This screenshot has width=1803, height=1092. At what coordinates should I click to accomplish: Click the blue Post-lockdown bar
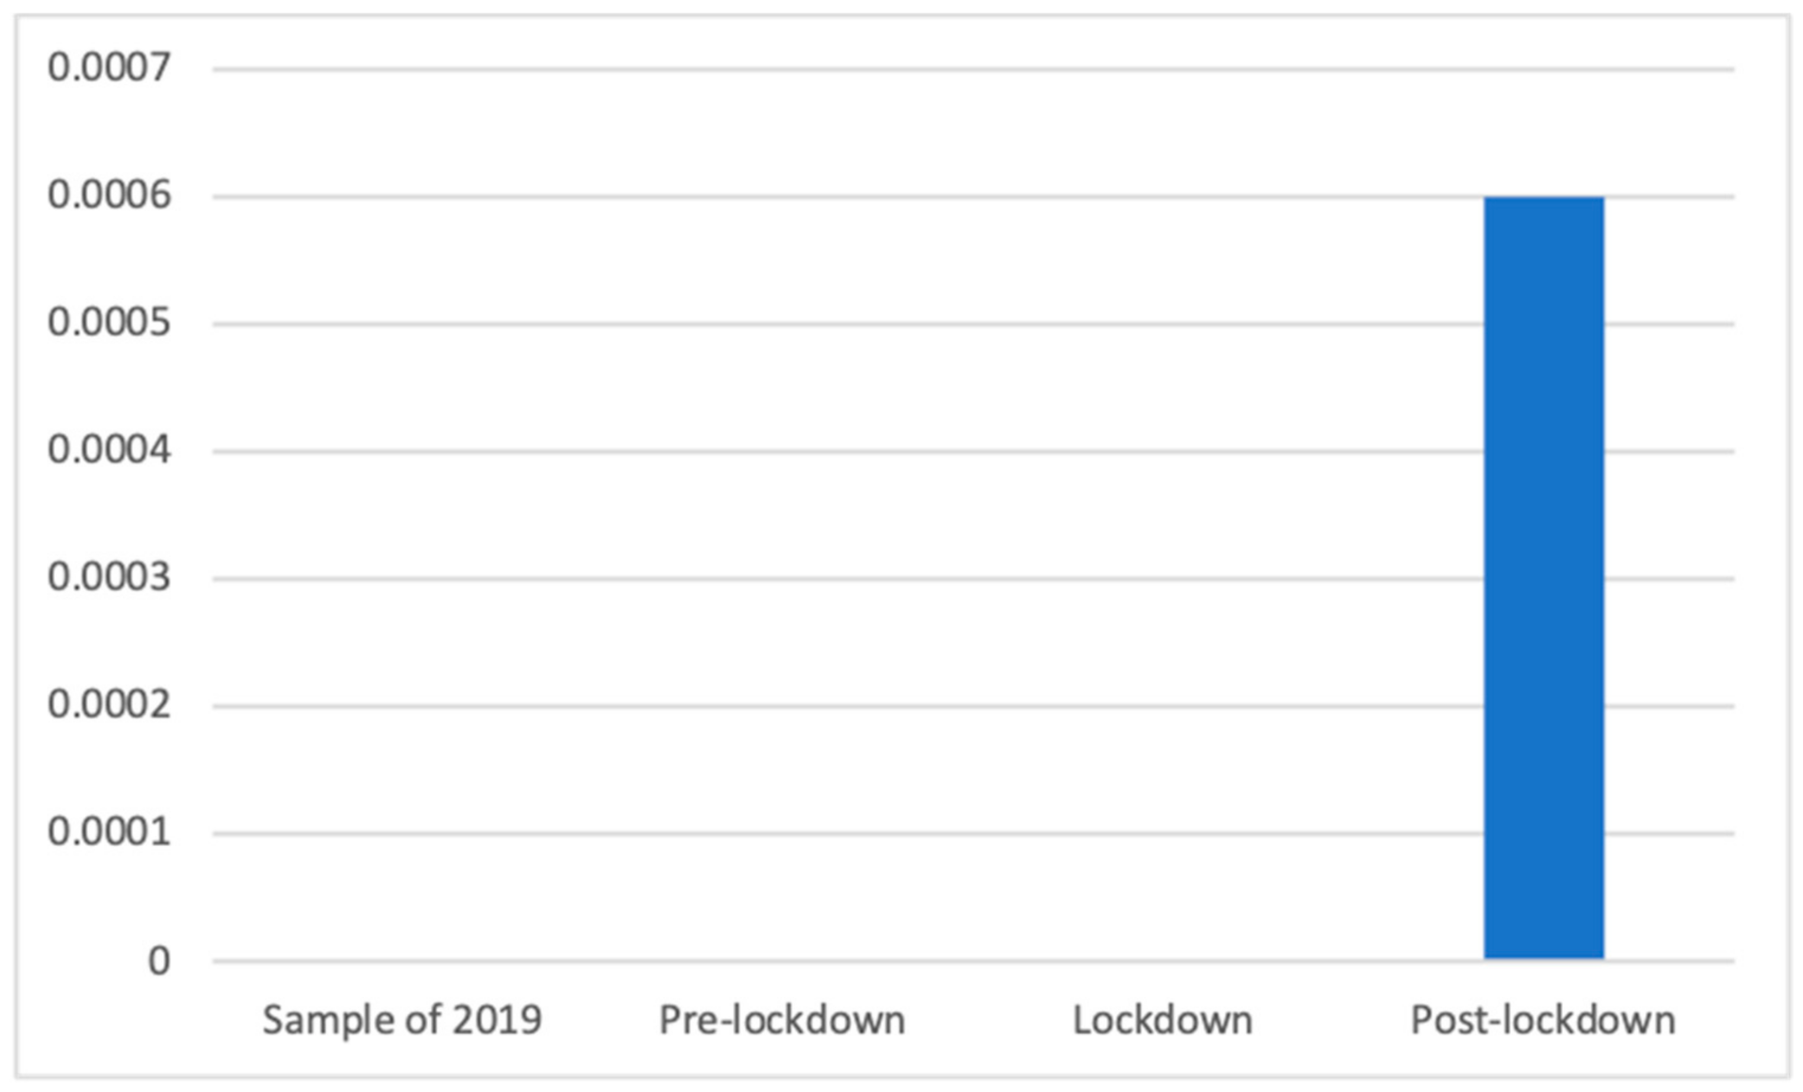1543,578
